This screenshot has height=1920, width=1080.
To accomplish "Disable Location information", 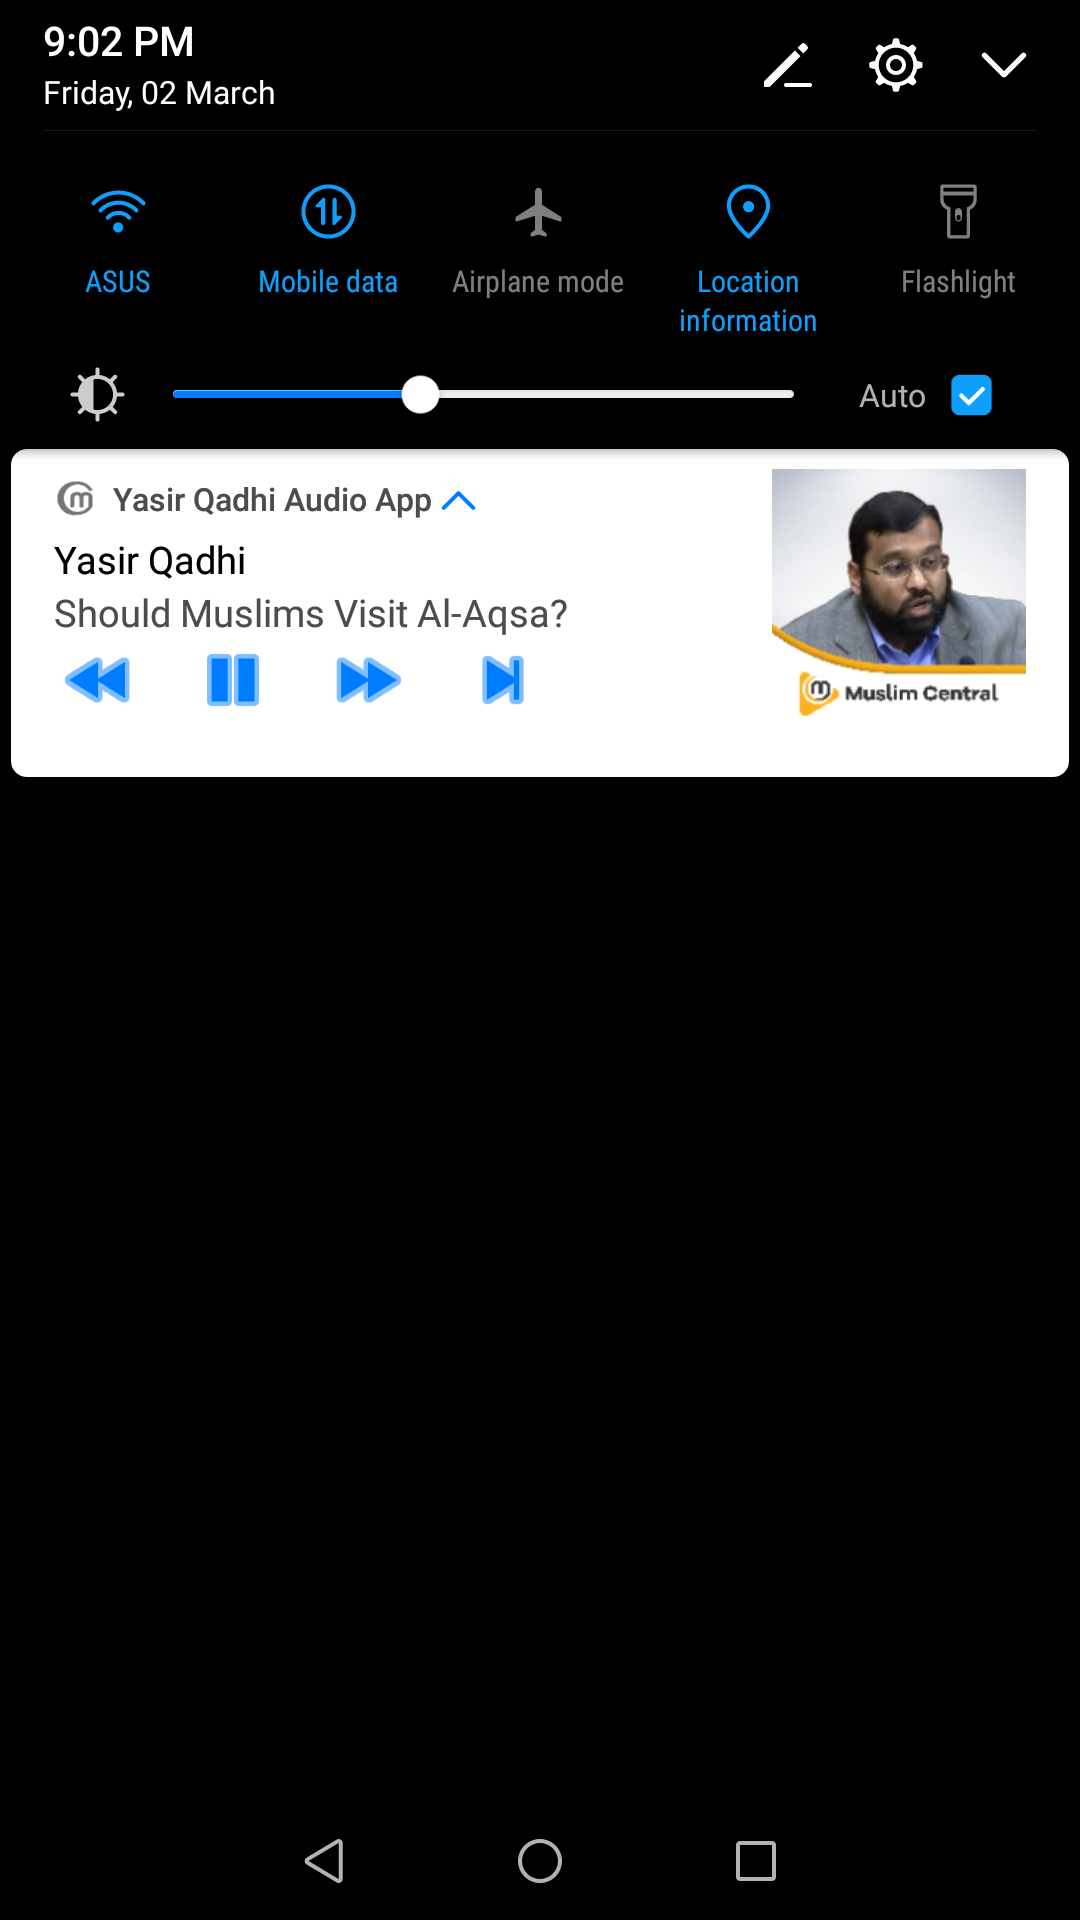I will (748, 258).
